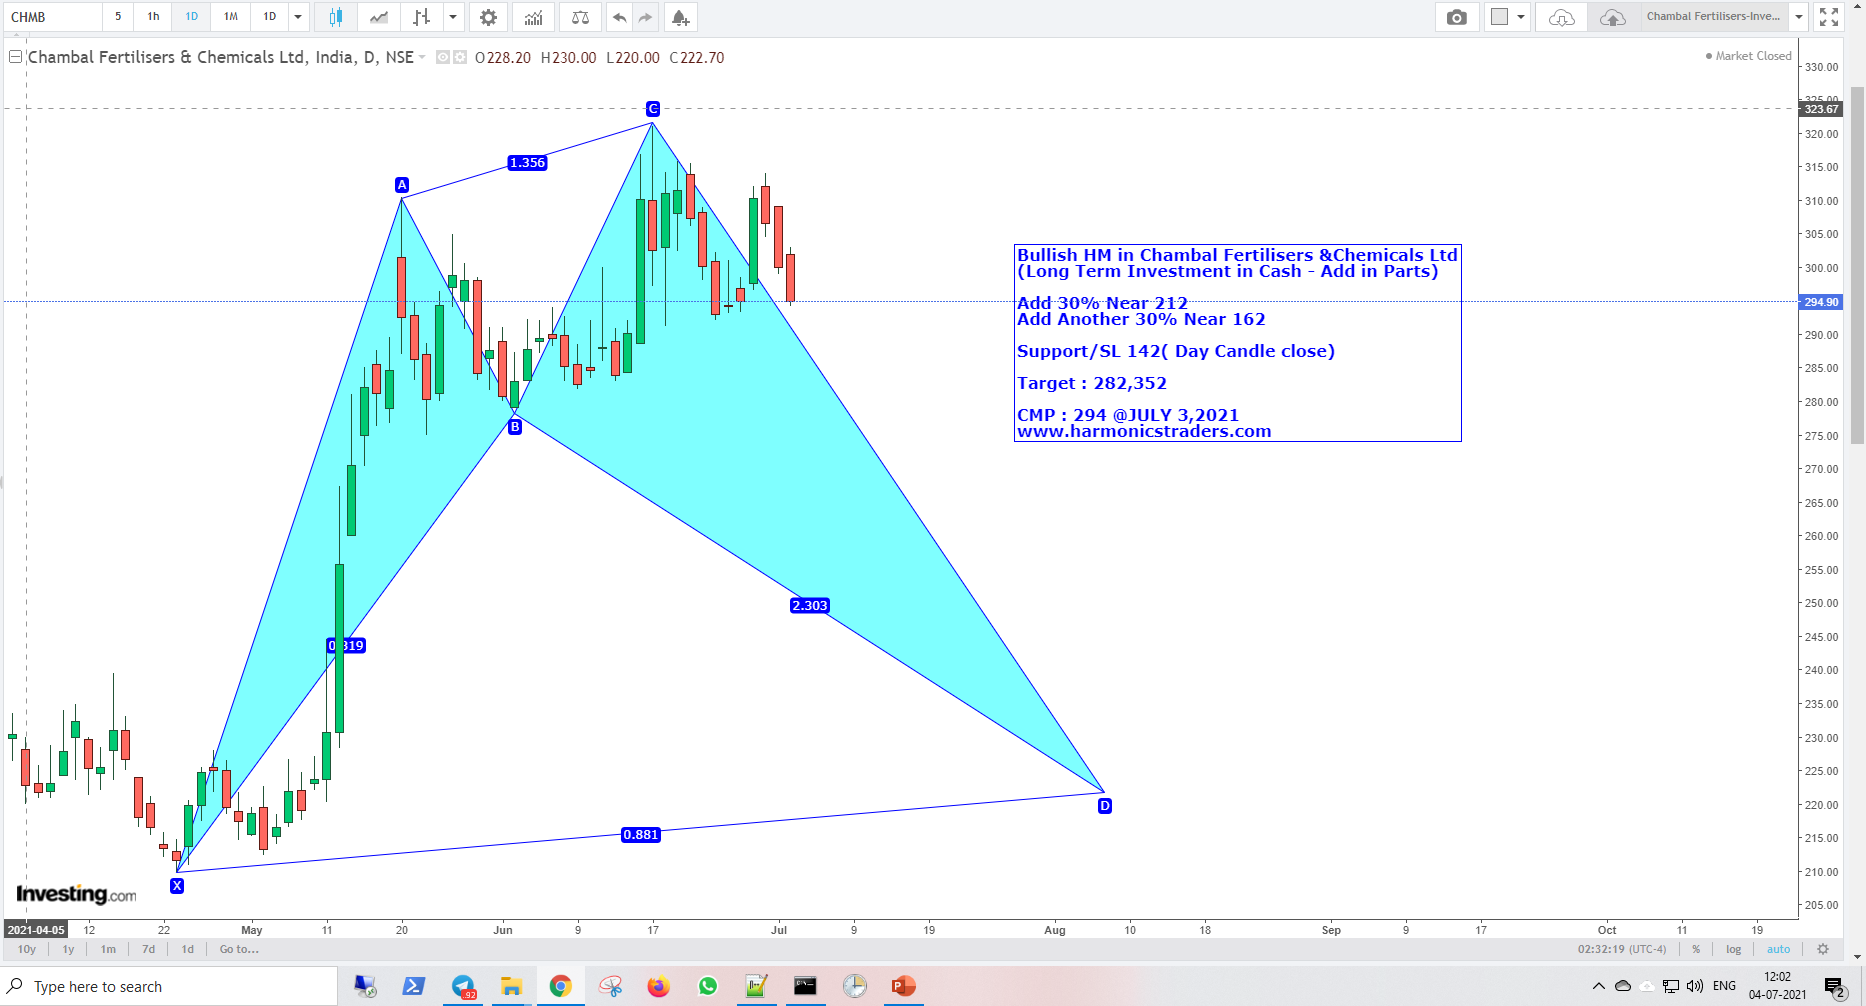Open volume control in tray

(x=1694, y=986)
